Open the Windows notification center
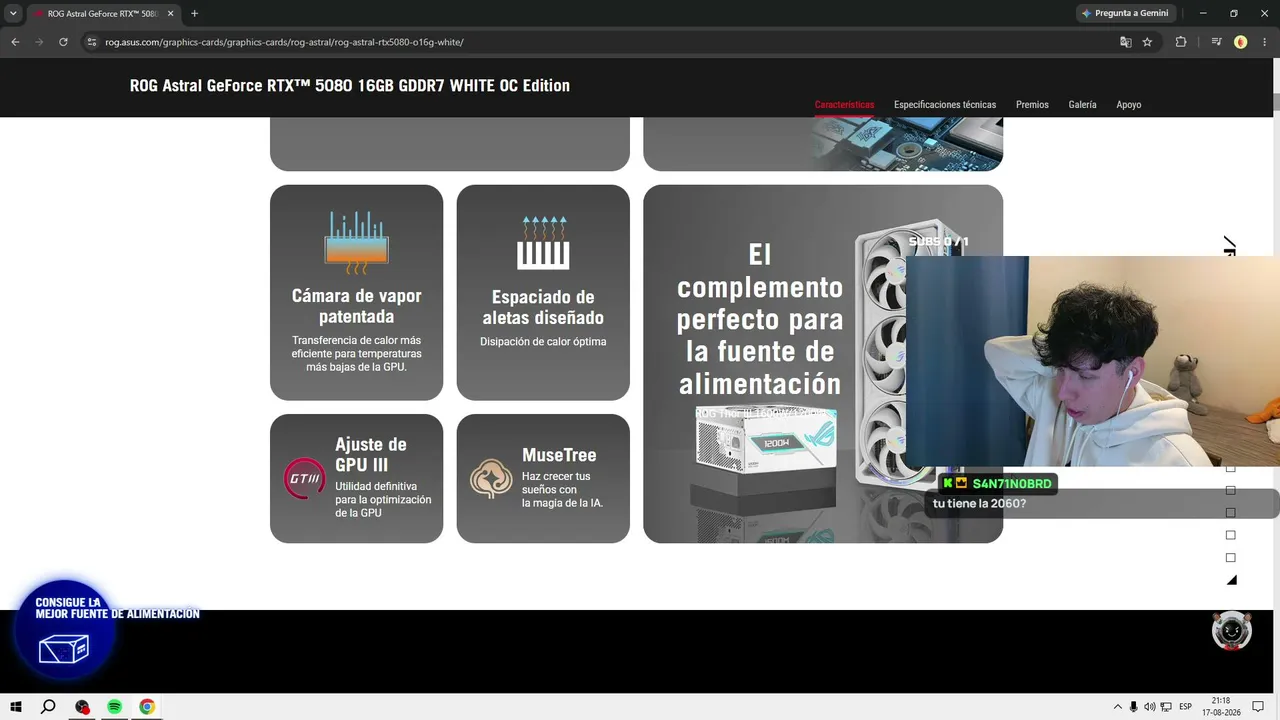Image resolution: width=1280 pixels, height=720 pixels. pos(1260,707)
